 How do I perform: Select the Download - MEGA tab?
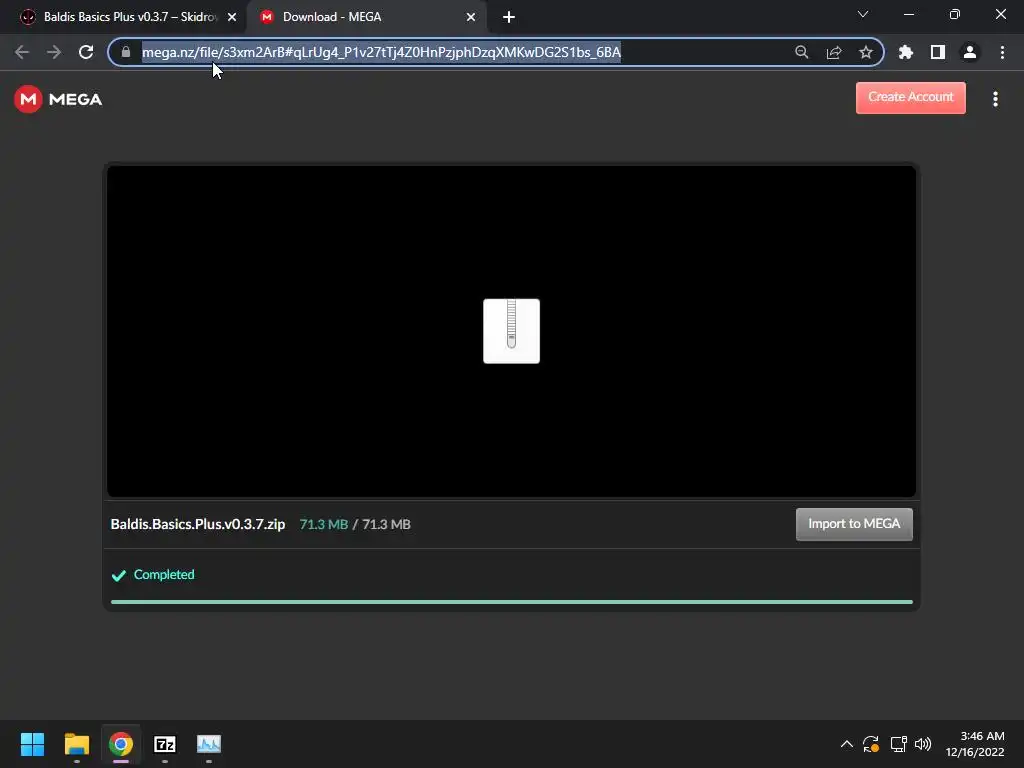(366, 17)
